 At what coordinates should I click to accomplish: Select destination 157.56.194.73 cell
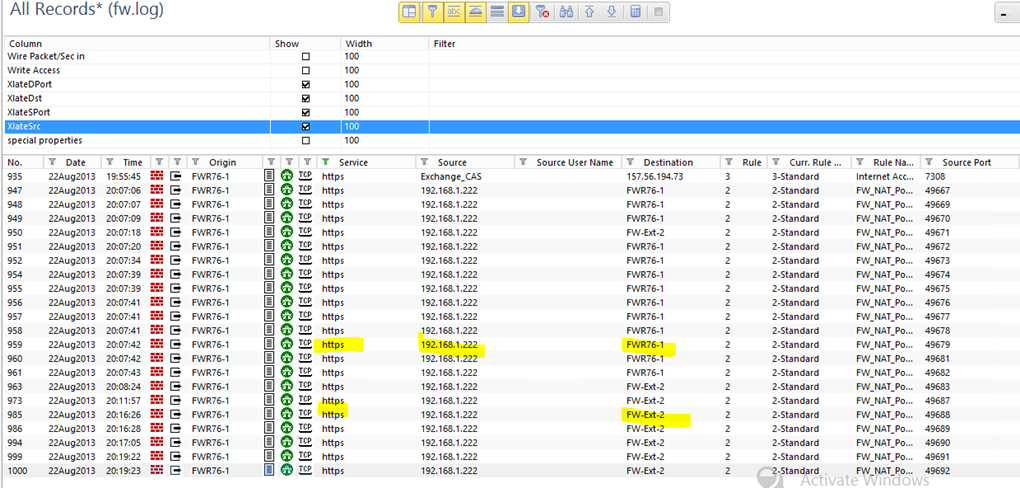[653, 176]
